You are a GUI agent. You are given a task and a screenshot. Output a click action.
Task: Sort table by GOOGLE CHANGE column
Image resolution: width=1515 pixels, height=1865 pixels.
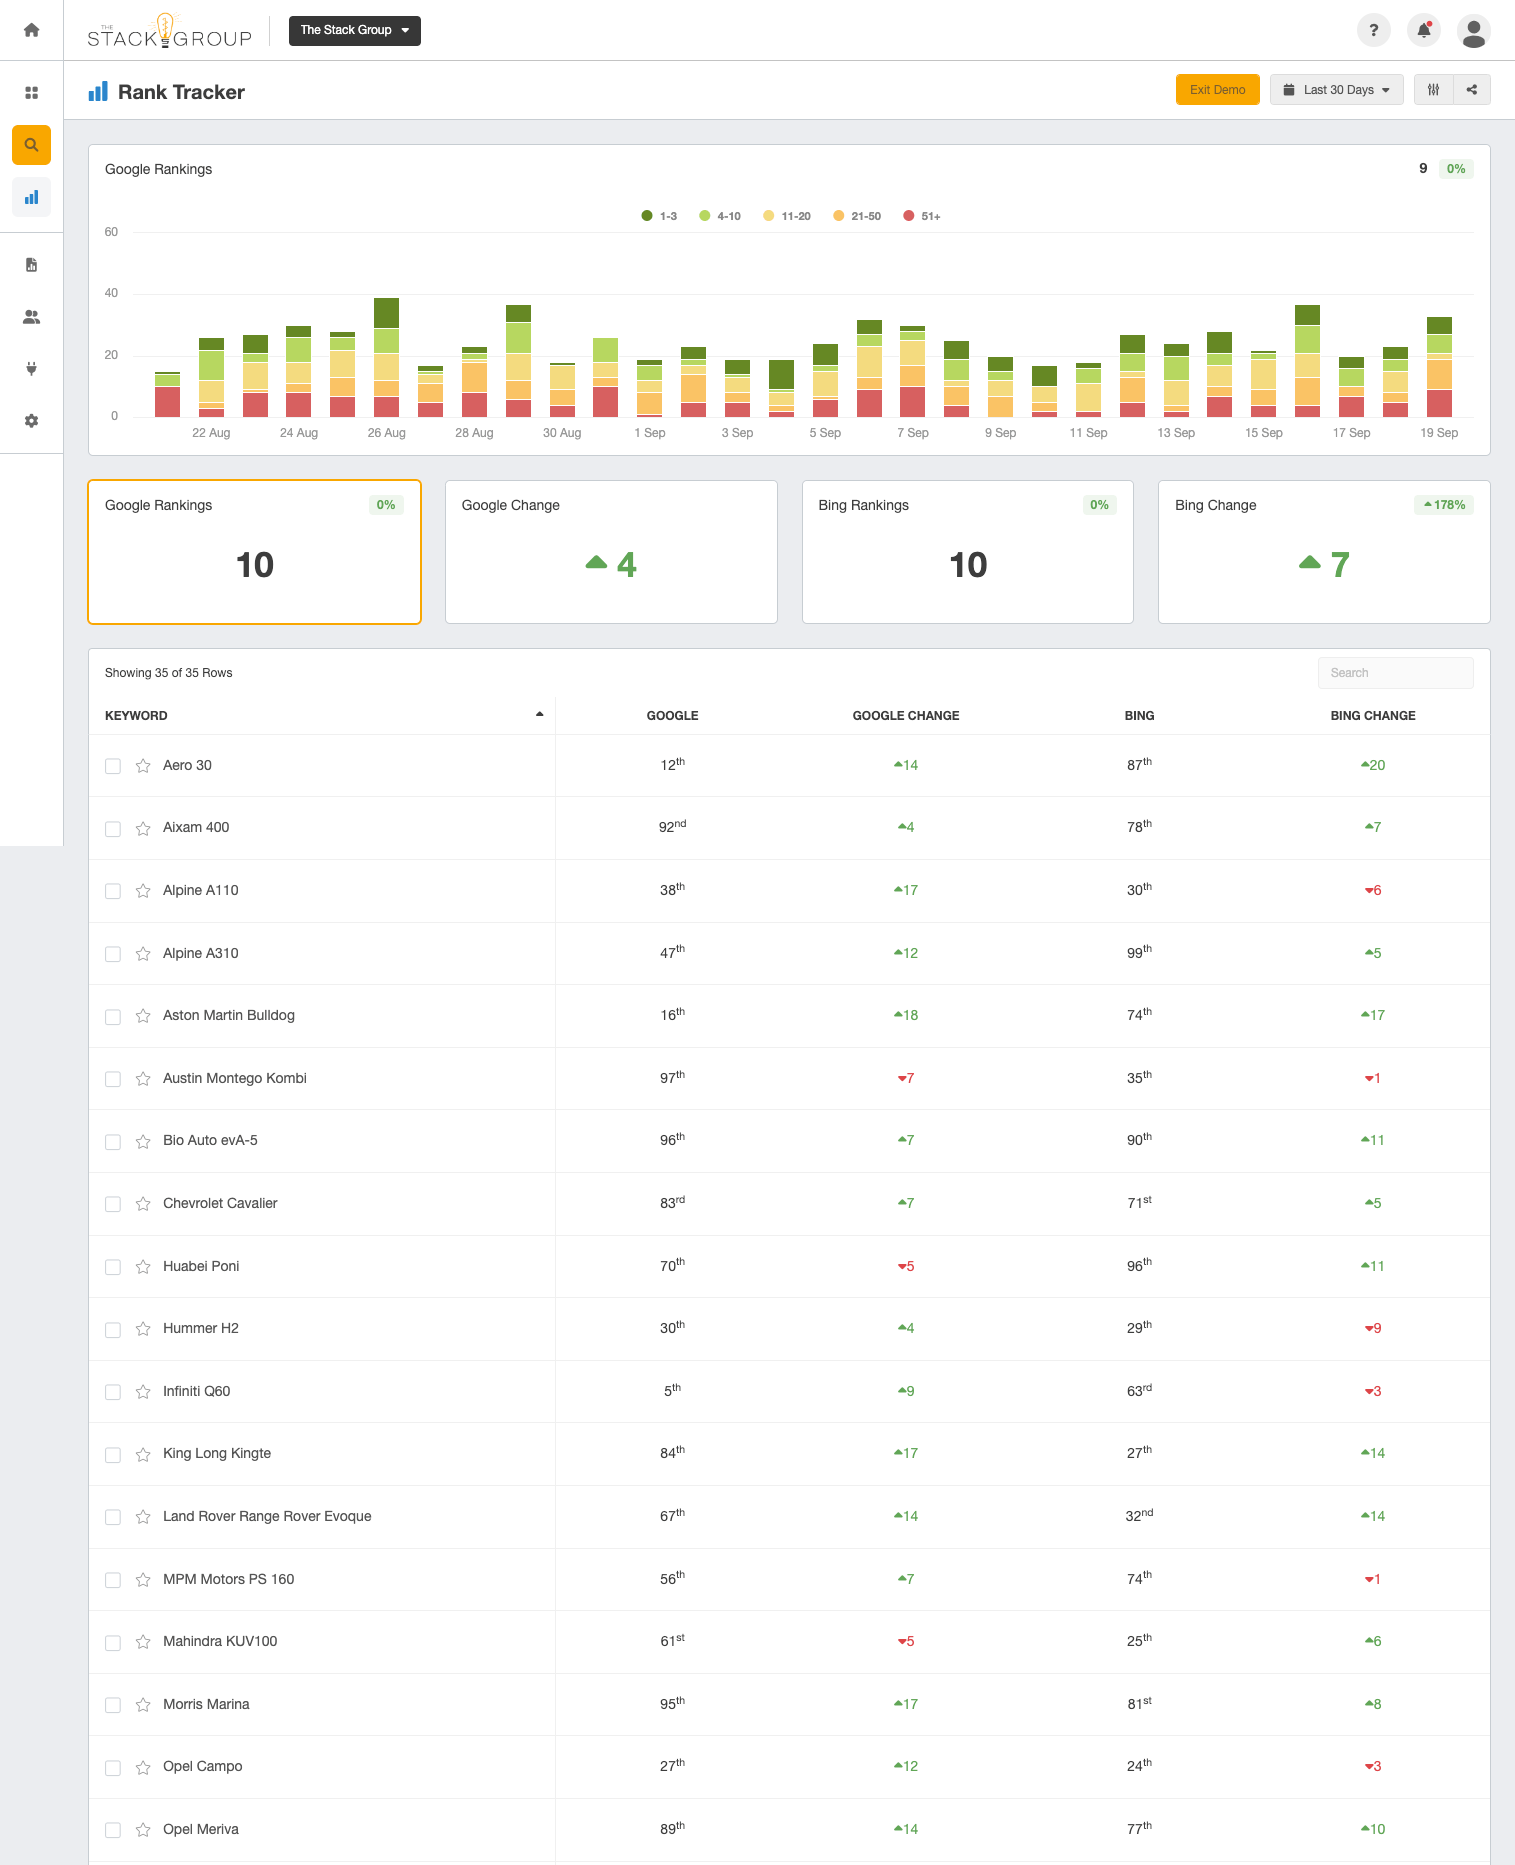[905, 716]
